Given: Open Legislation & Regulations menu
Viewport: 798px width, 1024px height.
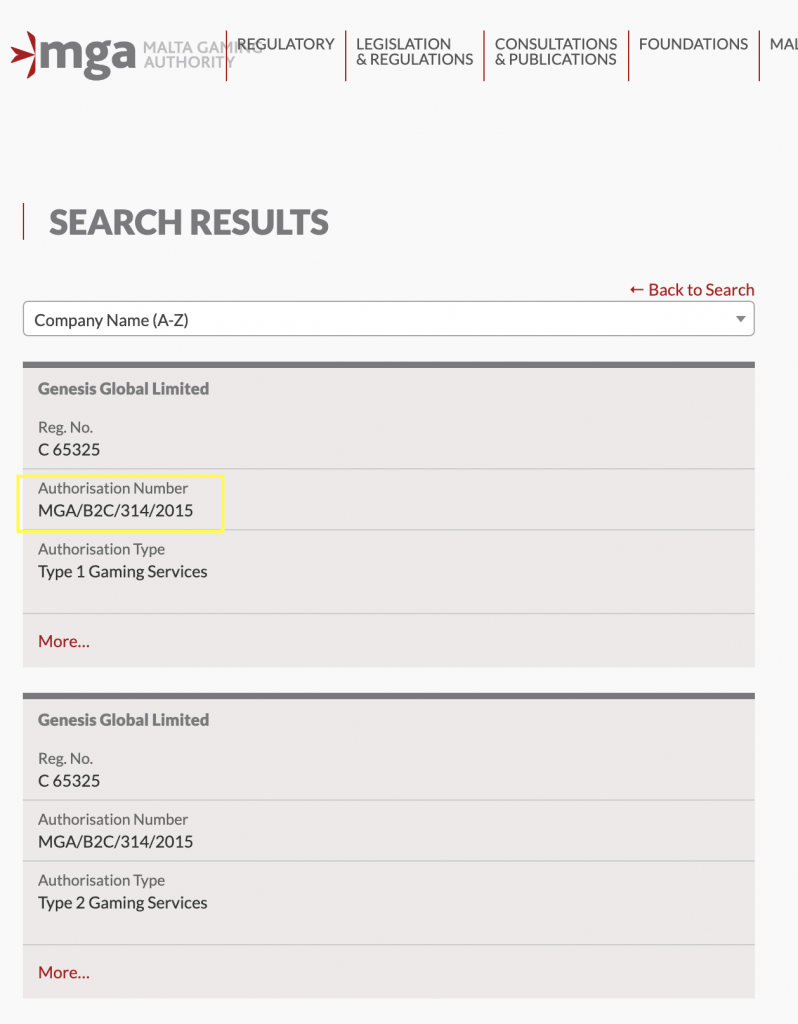Looking at the screenshot, I should [x=415, y=52].
